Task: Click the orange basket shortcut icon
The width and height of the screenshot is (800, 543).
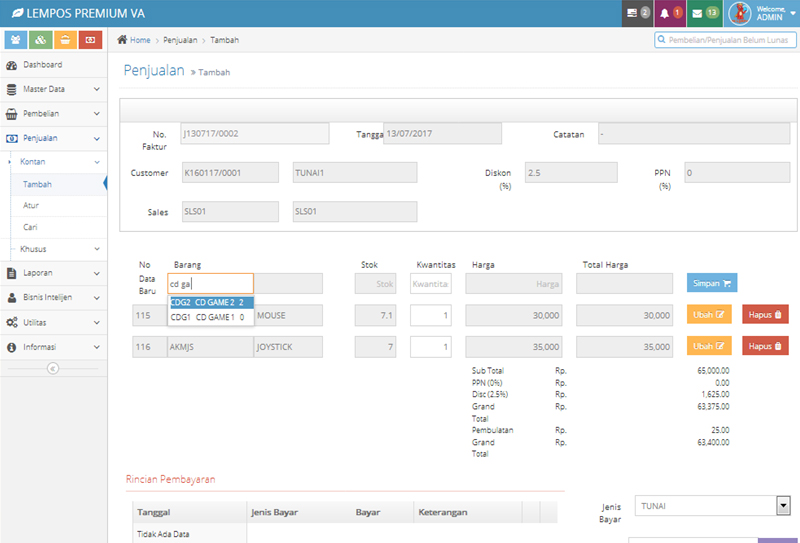Action: click(65, 40)
